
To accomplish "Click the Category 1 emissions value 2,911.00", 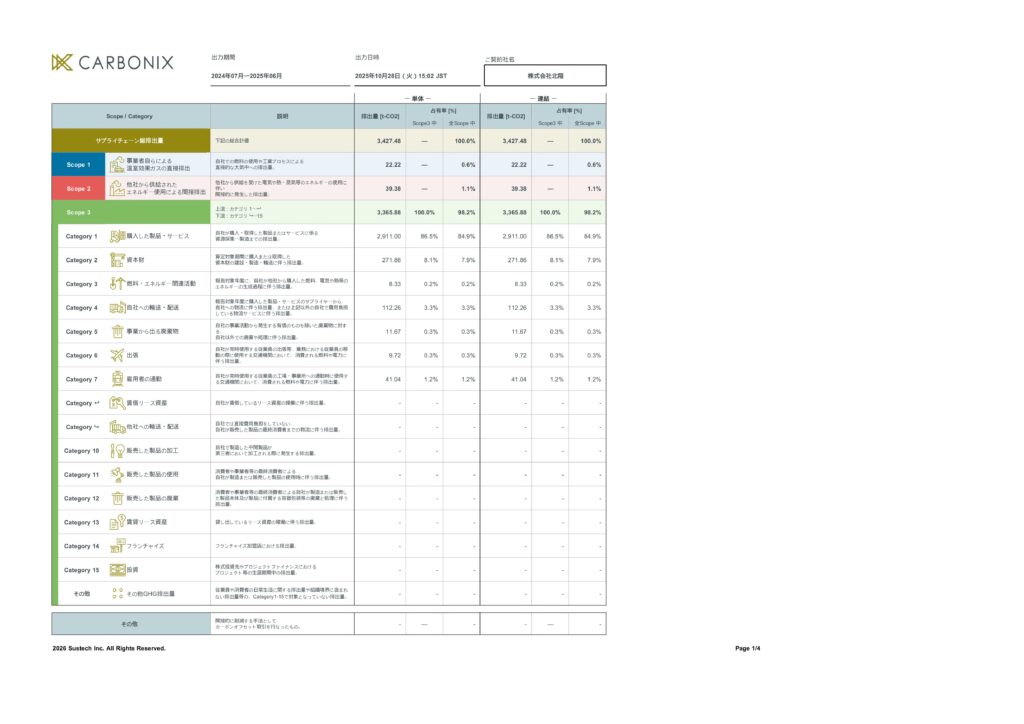I will [388, 236].
